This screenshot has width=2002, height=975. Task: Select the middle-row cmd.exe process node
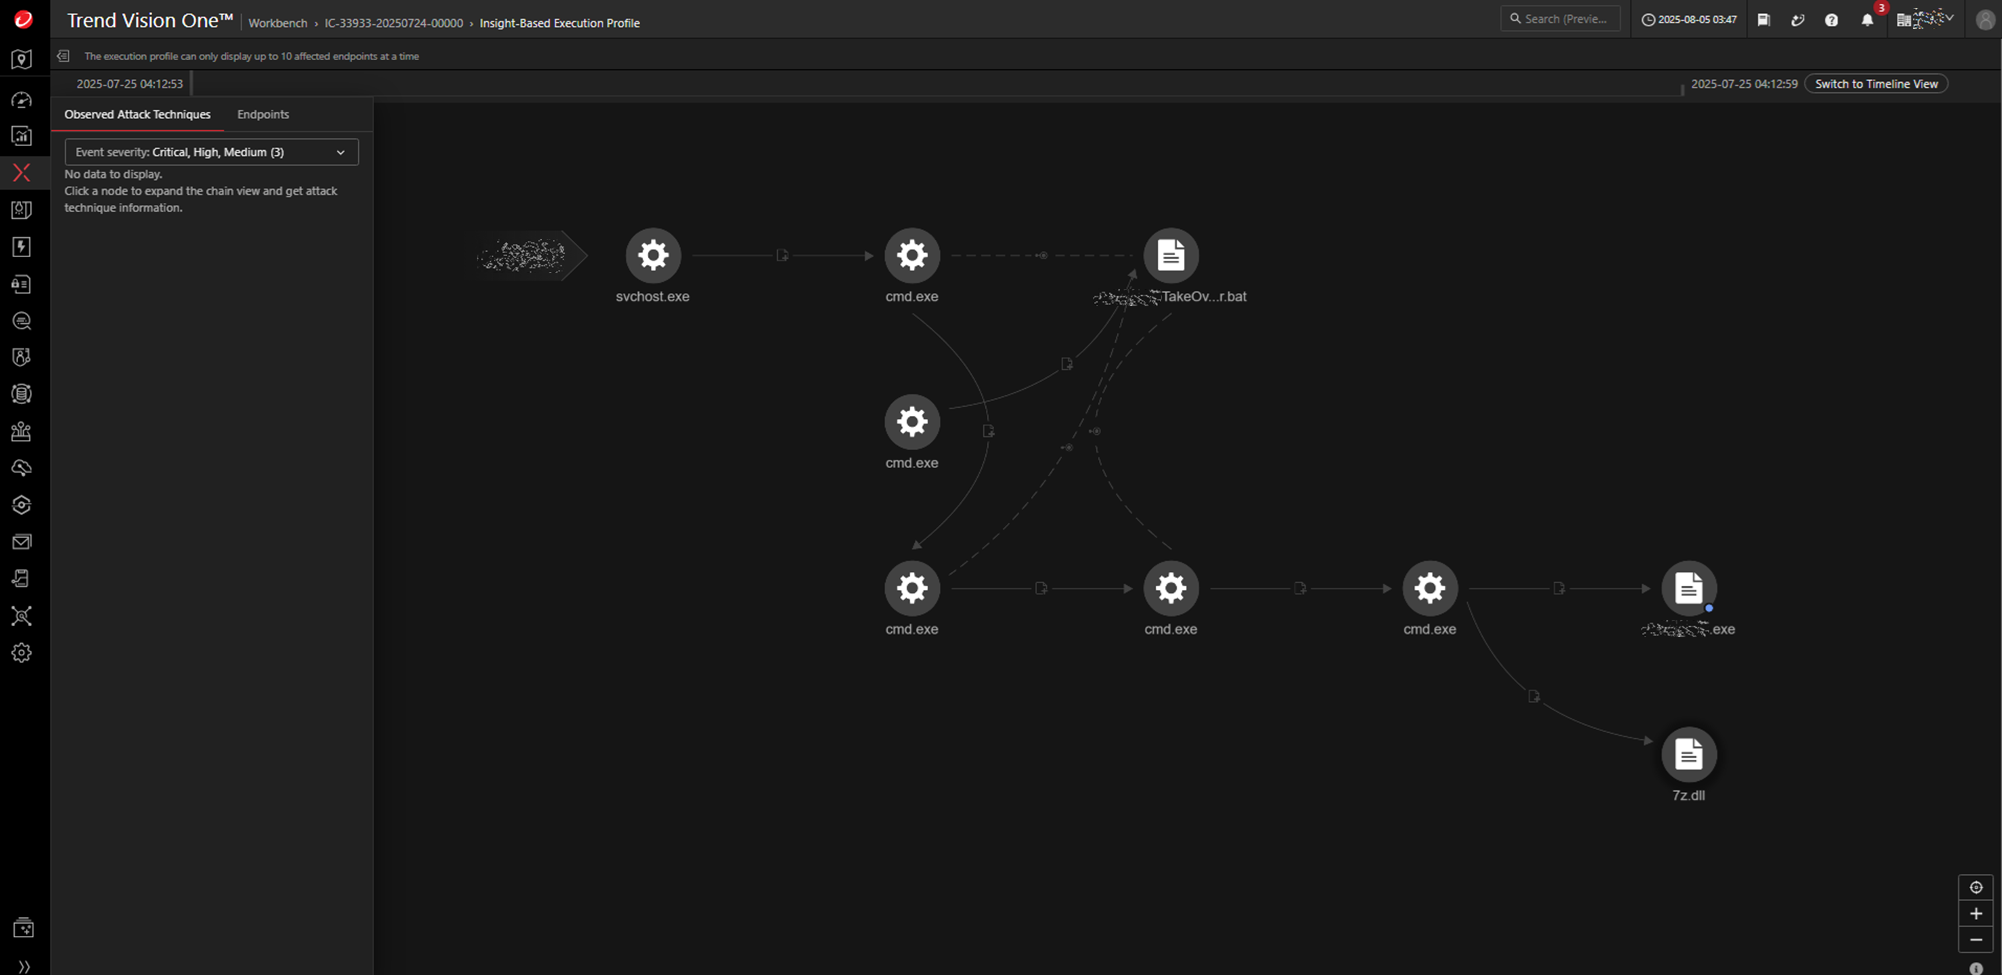click(912, 422)
